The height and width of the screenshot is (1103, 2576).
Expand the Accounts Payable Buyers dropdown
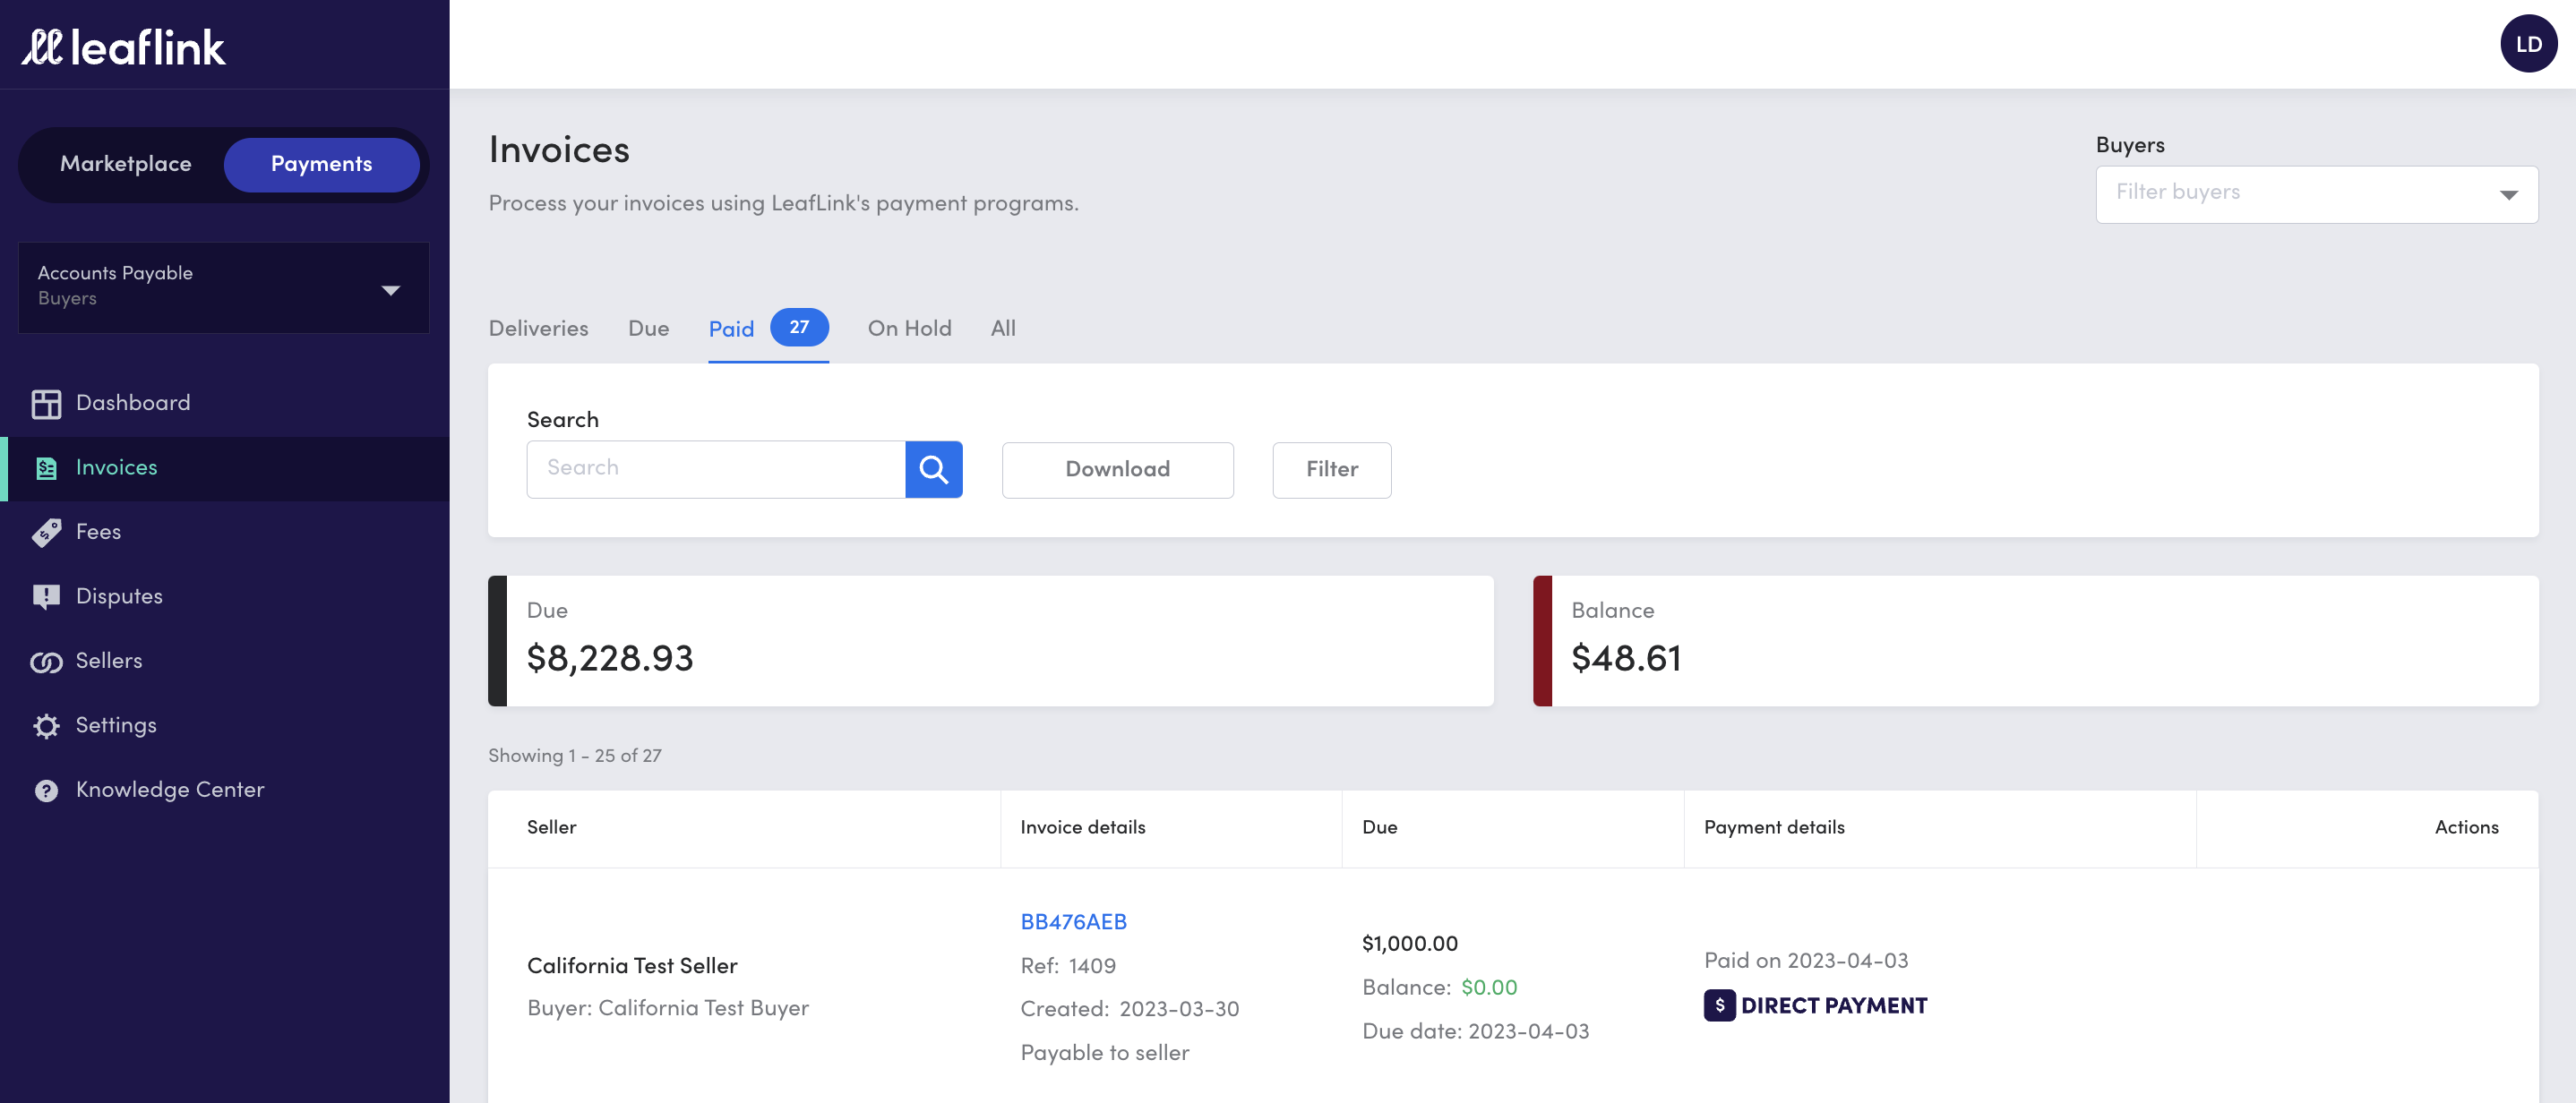224,287
